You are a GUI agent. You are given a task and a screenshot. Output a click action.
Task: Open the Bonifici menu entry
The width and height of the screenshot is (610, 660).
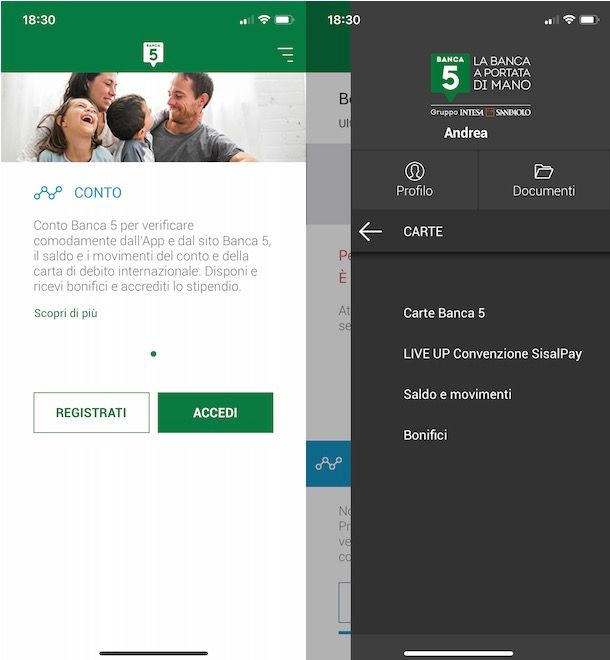coord(425,435)
